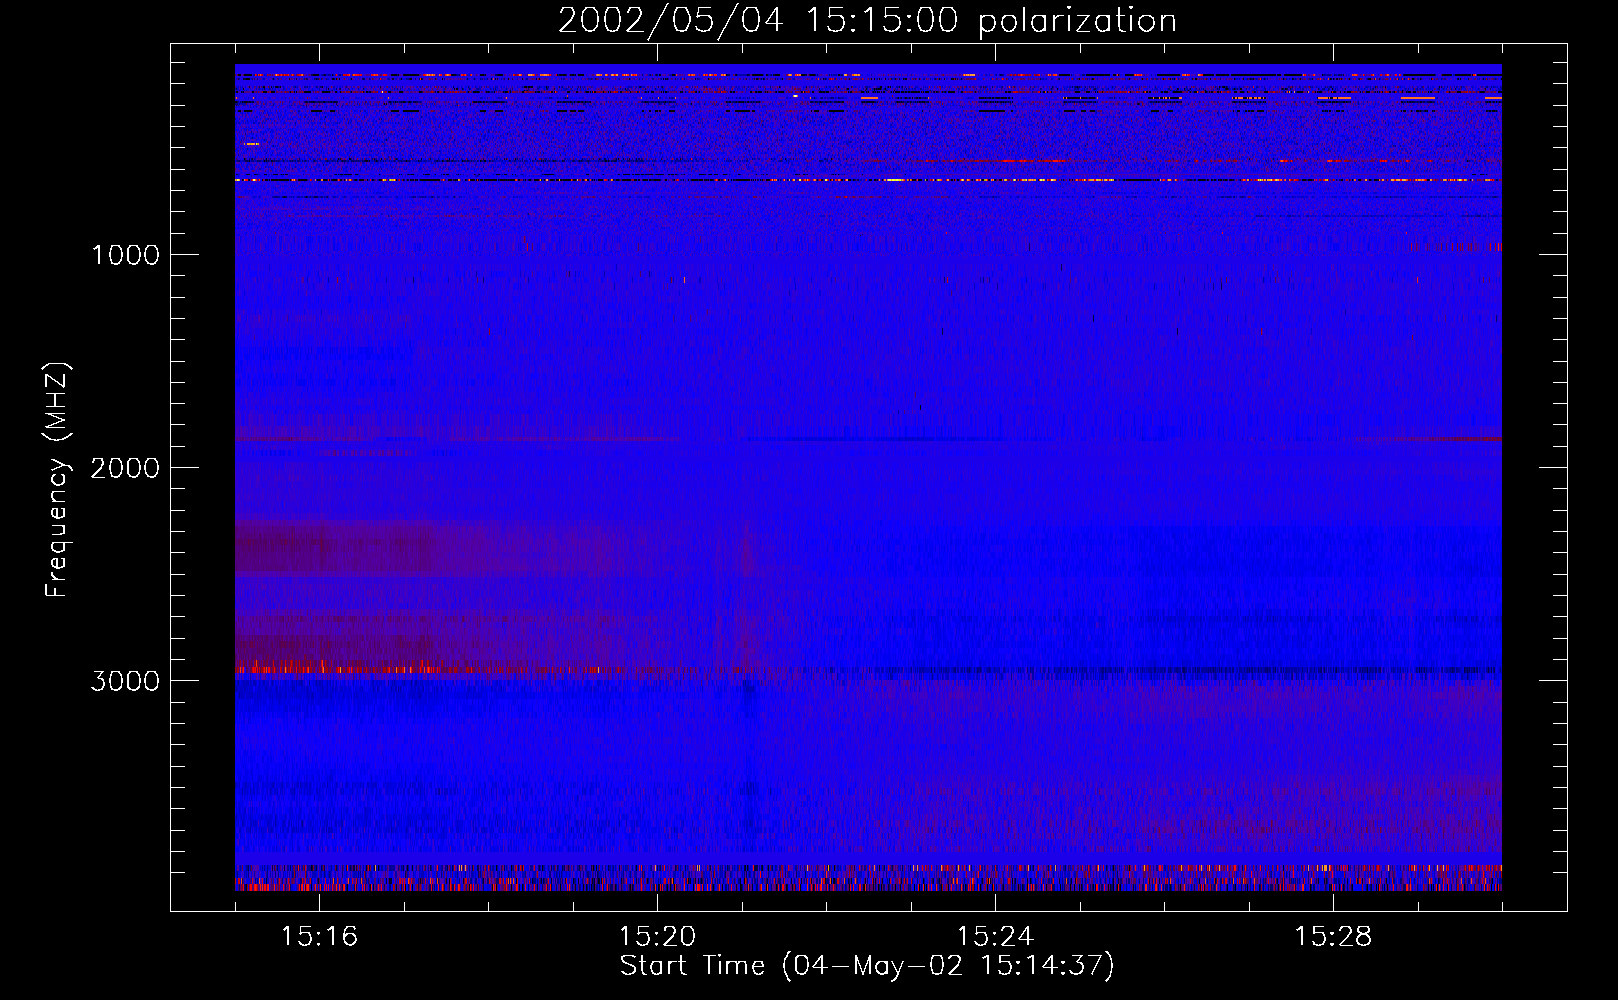
Task: Click the "2000" frequency tick label
Action: (125, 468)
